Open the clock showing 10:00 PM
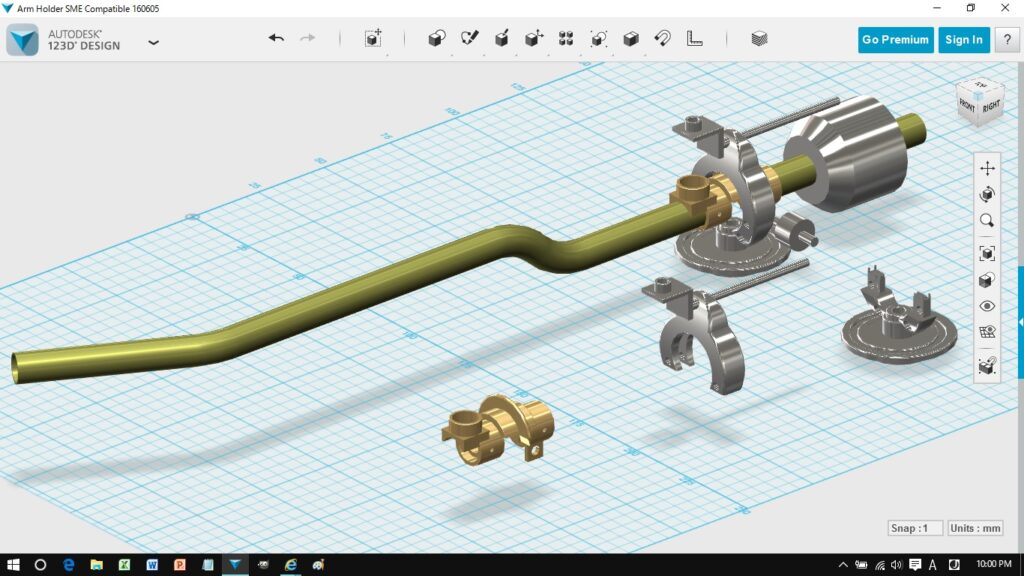The image size is (1024, 576). [994, 564]
